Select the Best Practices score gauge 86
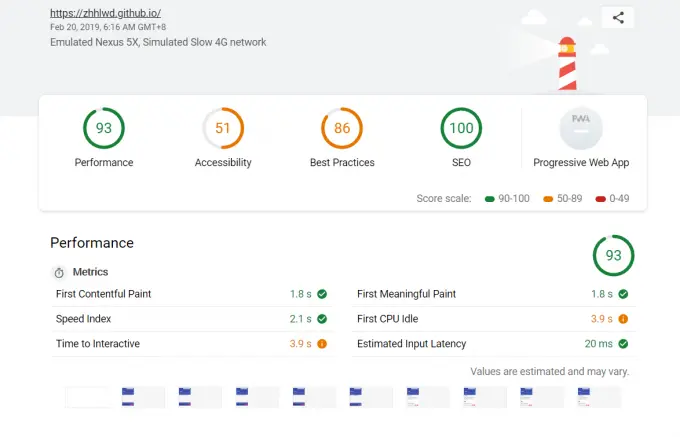 [342, 128]
